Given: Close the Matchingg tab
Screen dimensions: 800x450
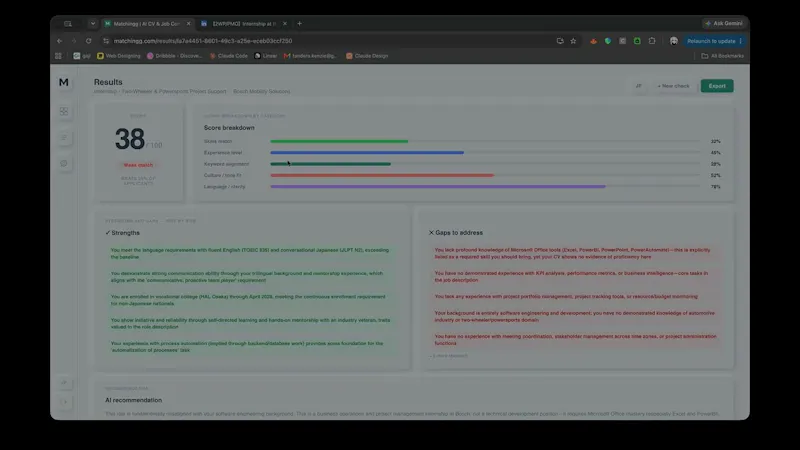Looking at the screenshot, I should click(x=188, y=23).
